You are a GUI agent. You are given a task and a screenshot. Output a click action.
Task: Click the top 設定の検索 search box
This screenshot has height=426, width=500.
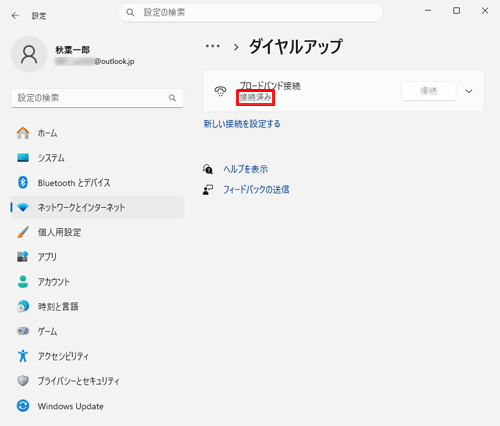pos(251,13)
